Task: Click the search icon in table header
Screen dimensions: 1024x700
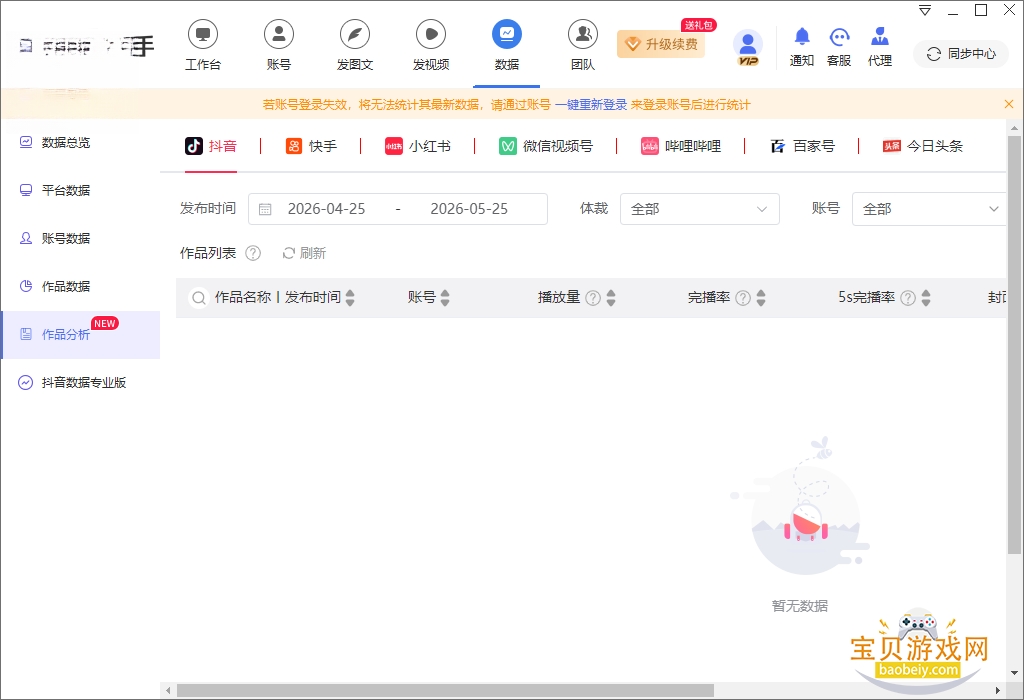Action: tap(199, 298)
